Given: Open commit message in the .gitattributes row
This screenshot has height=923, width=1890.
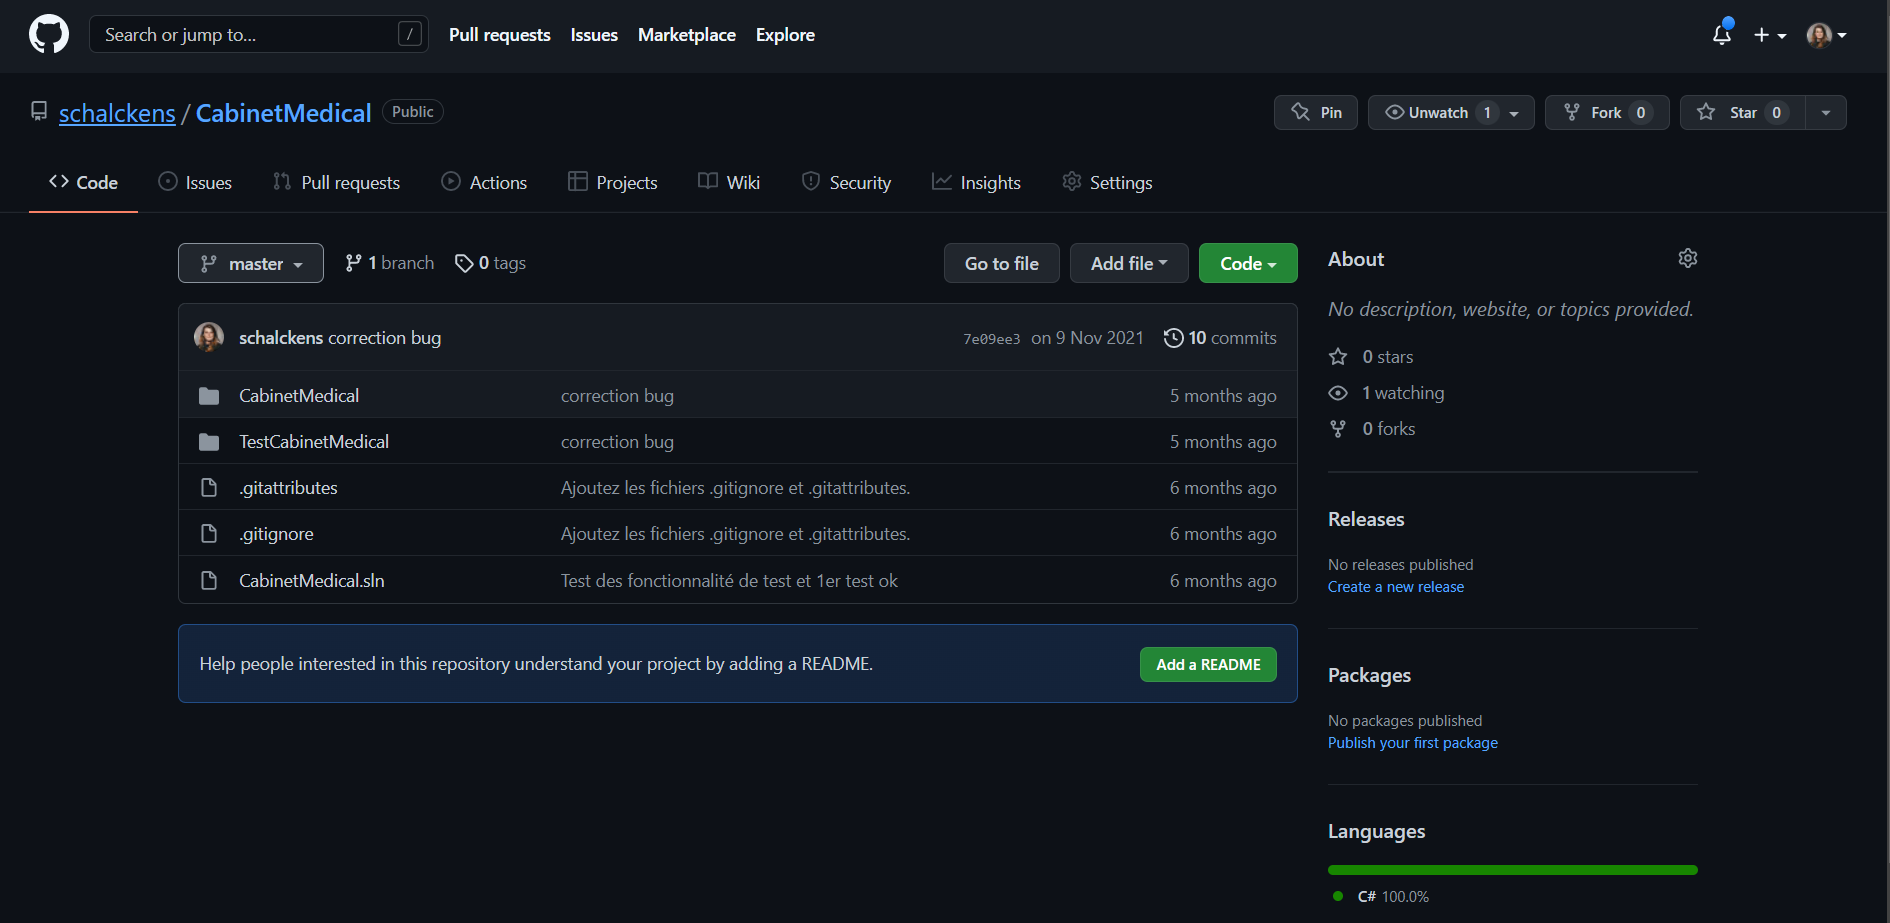Looking at the screenshot, I should click(x=735, y=488).
